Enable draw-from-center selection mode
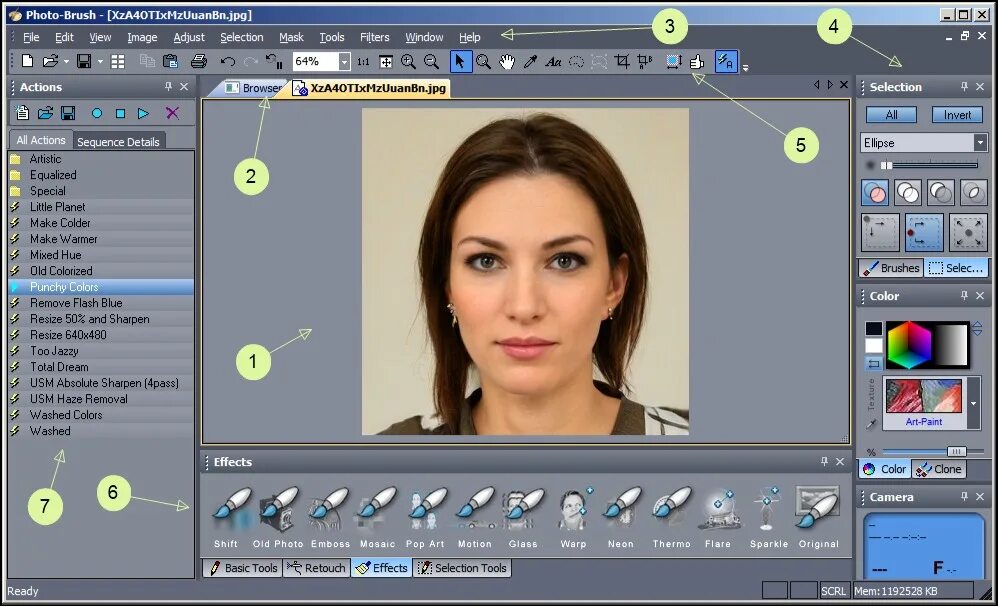The image size is (998, 606). click(x=968, y=232)
